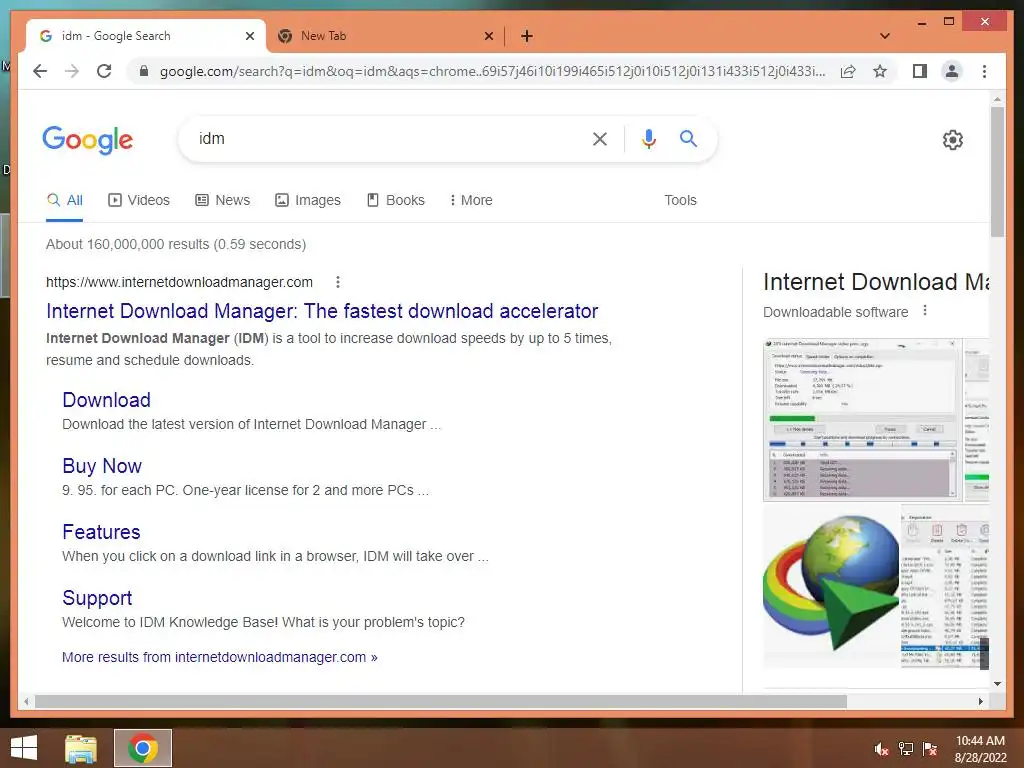Click the scroll-right arrow of horizontal scrollbar
This screenshot has width=1024, height=768.
coord(980,701)
